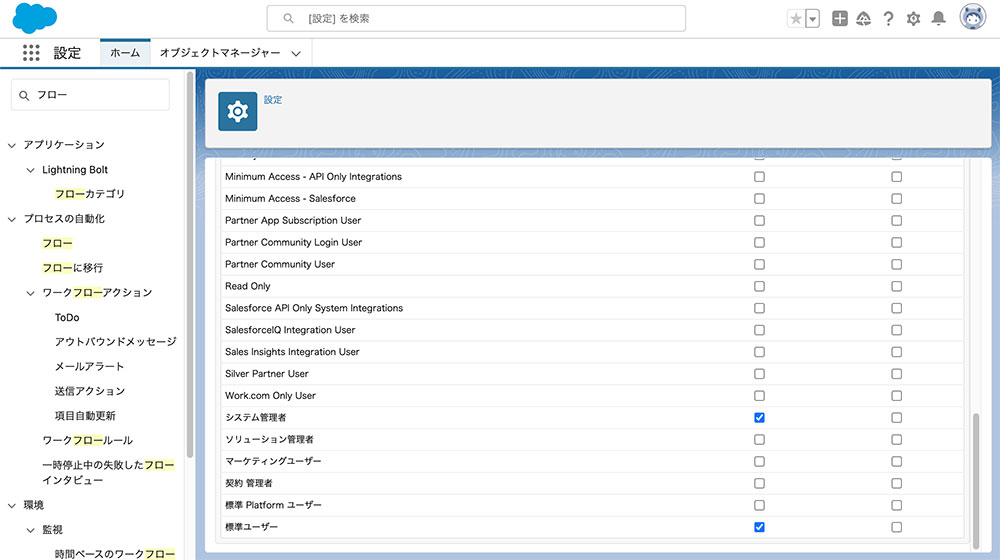
Task: Check first checkbox for Read Only
Action: tap(759, 286)
